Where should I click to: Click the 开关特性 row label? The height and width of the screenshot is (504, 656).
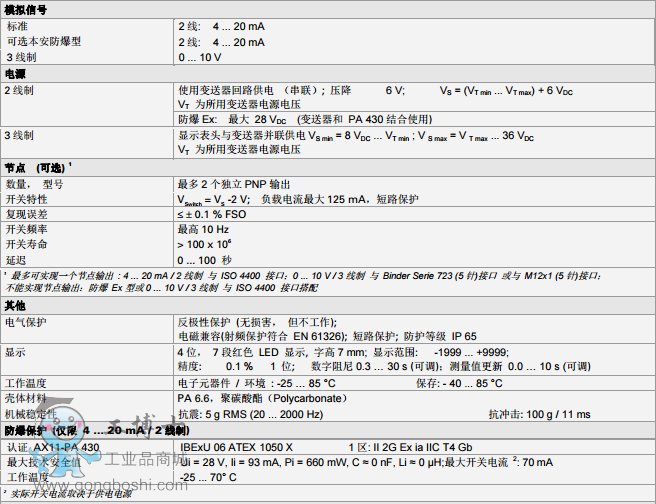coord(27,199)
